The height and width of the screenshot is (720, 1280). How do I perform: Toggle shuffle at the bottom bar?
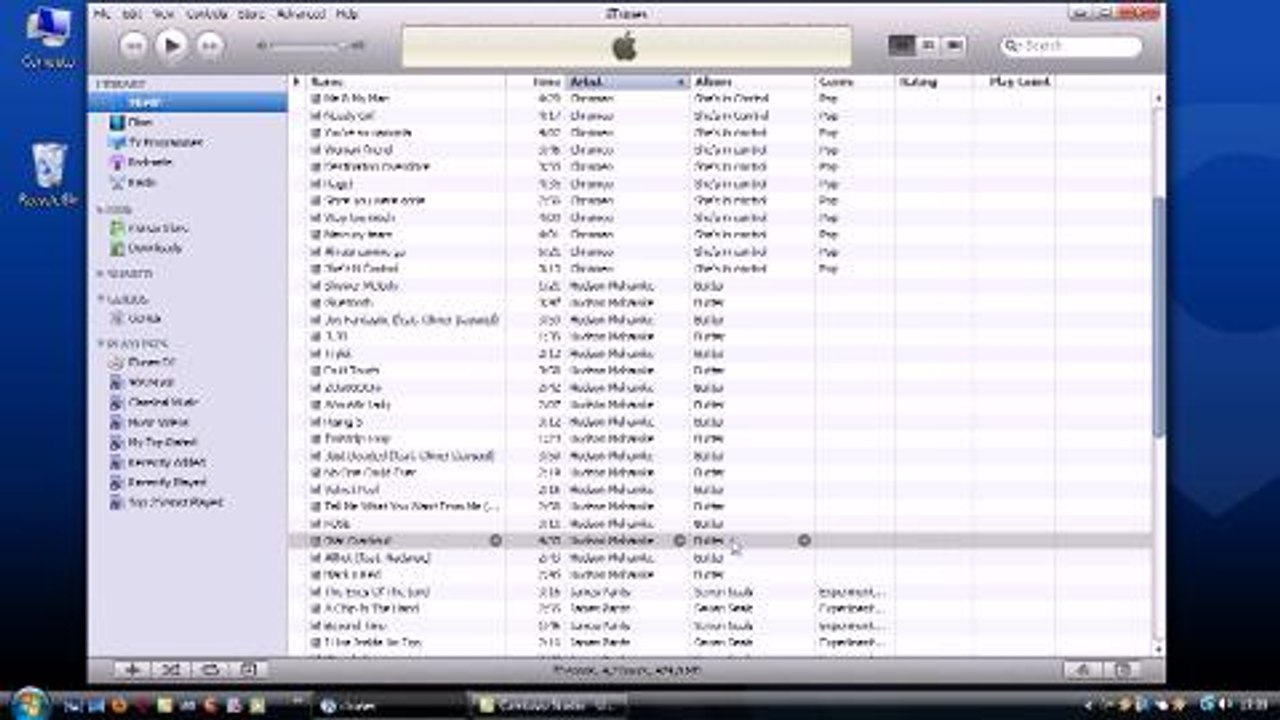(171, 670)
